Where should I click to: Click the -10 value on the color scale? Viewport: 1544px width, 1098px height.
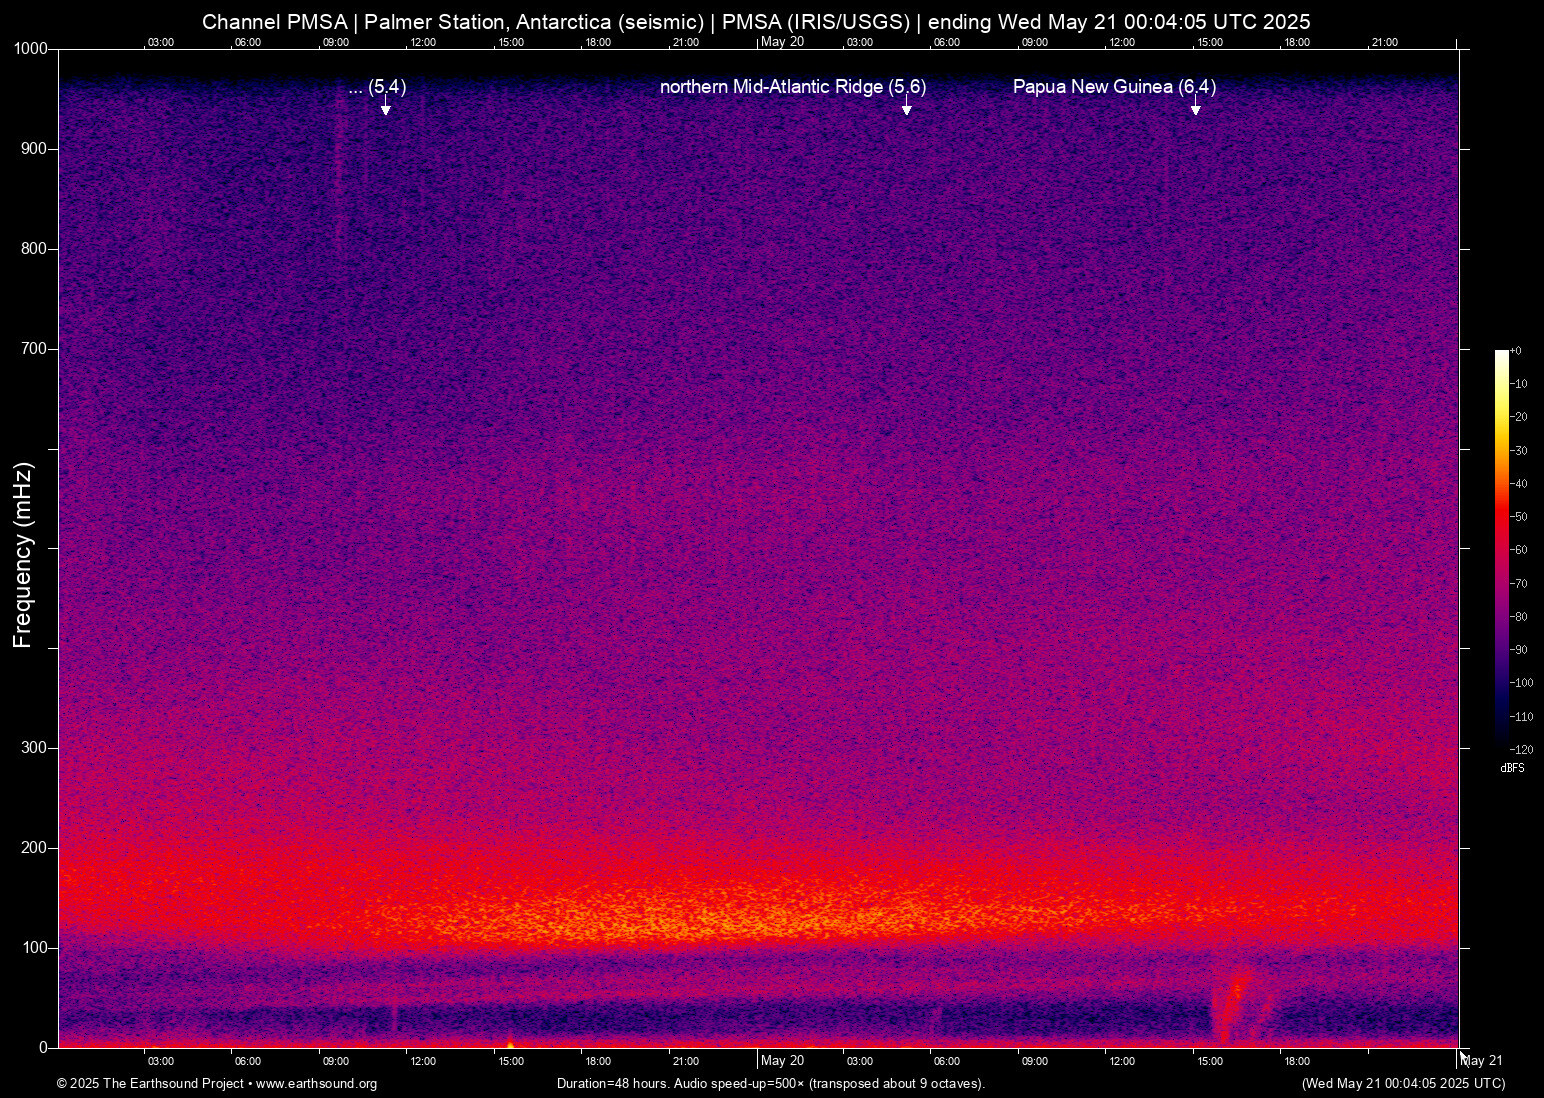pos(1519,384)
